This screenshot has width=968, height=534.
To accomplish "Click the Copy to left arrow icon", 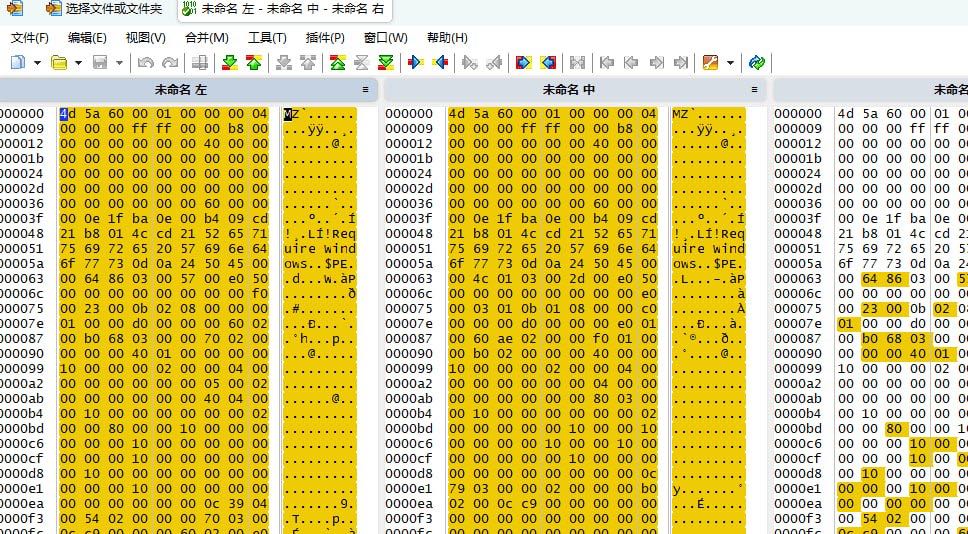I will tap(440, 63).
